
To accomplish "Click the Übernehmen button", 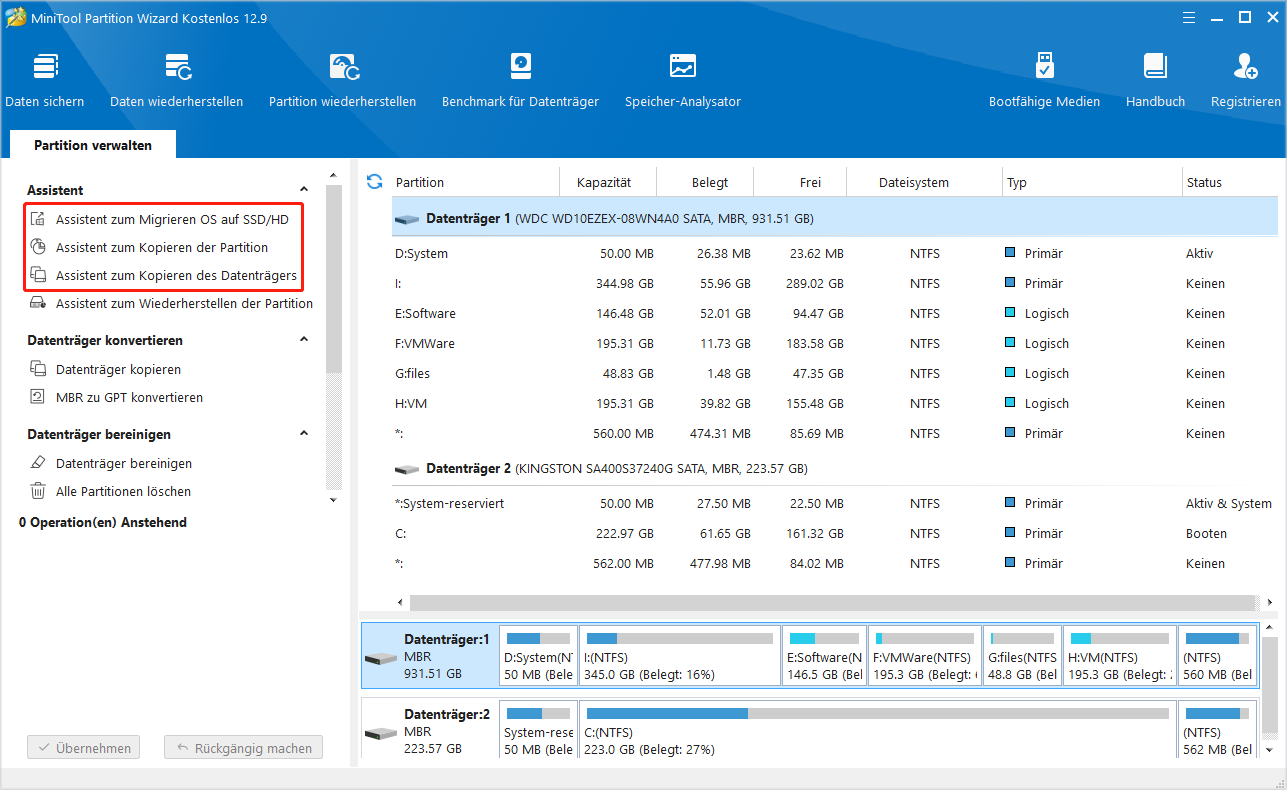I will 84,747.
